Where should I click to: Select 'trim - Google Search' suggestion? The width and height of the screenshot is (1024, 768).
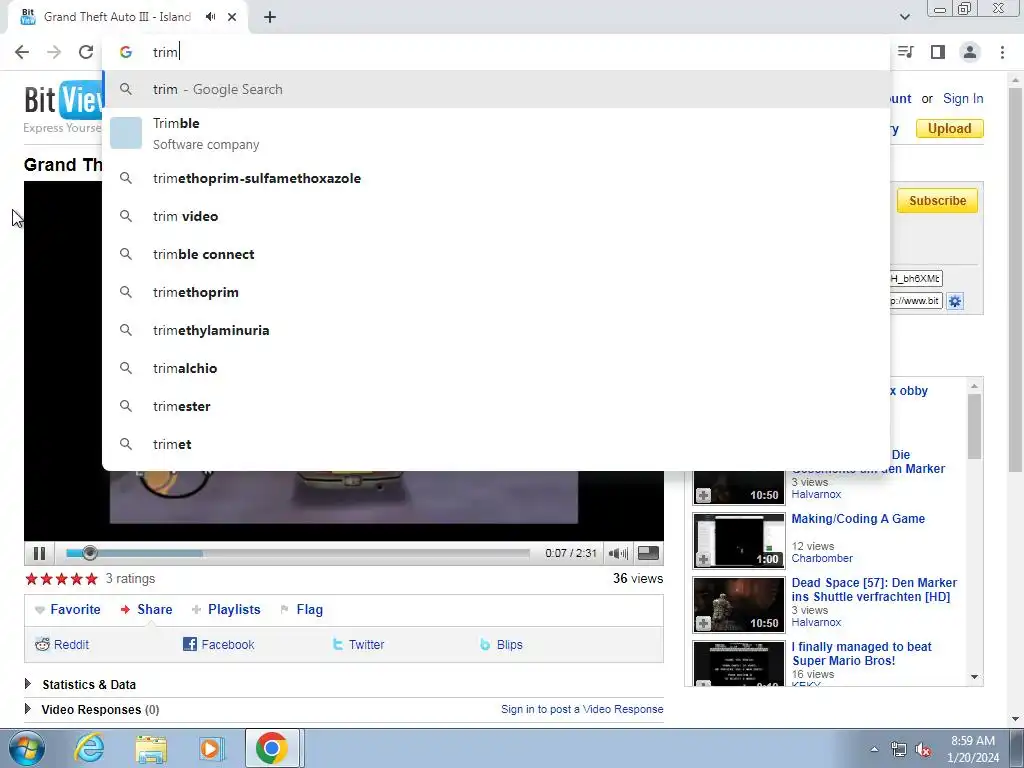pos(496,89)
